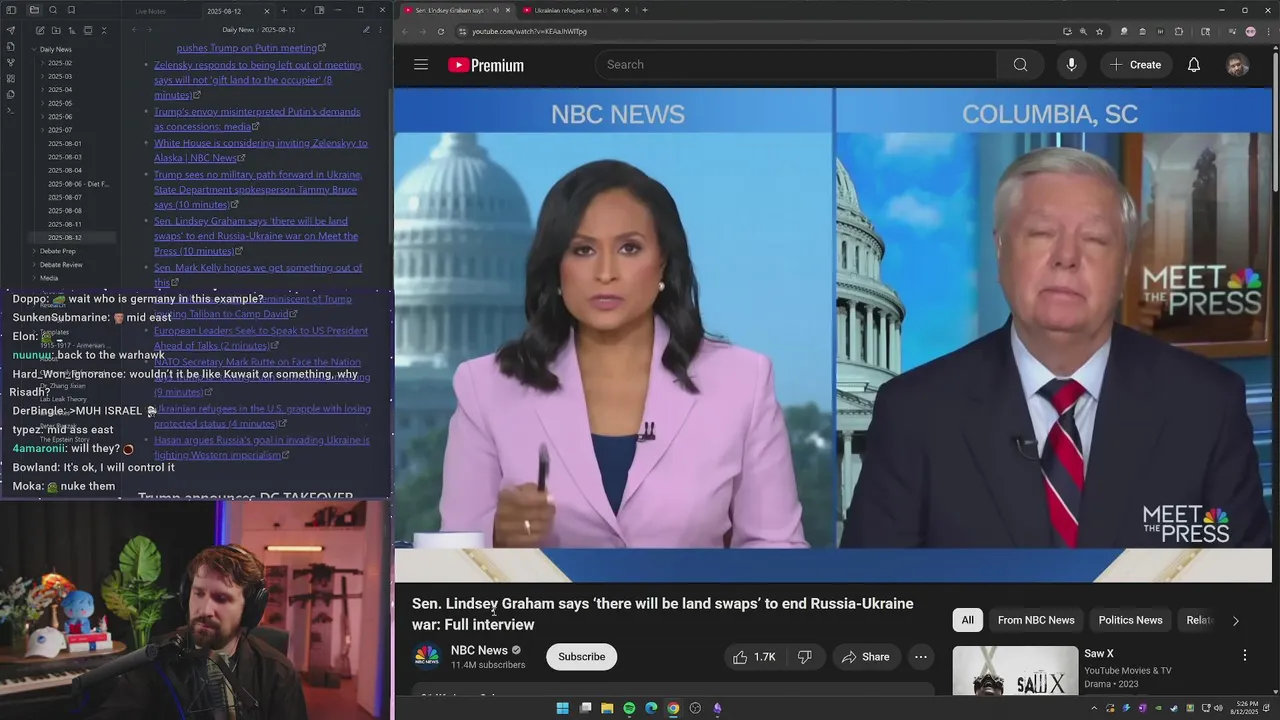Collapse all folders in Obsidian explorer

[104, 30]
